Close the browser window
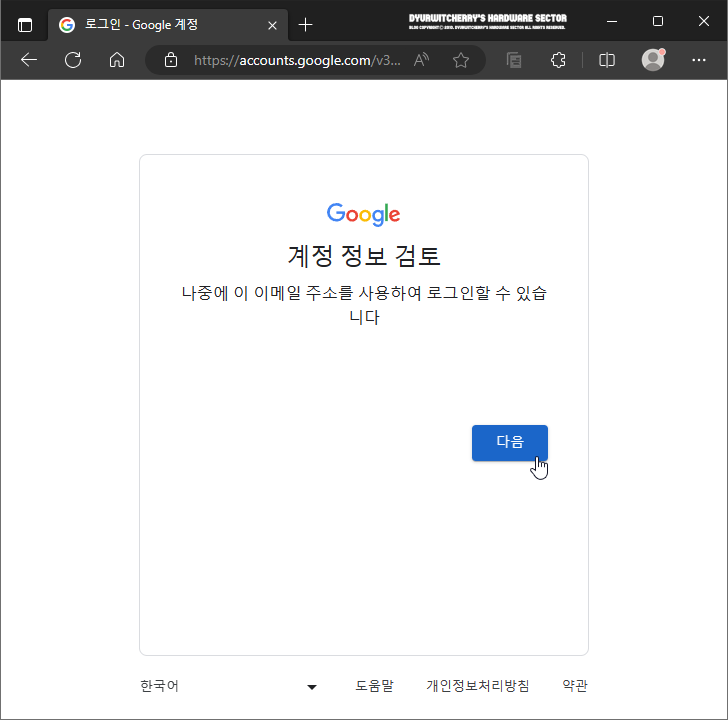Viewport: 728px width, 720px height. 703,21
